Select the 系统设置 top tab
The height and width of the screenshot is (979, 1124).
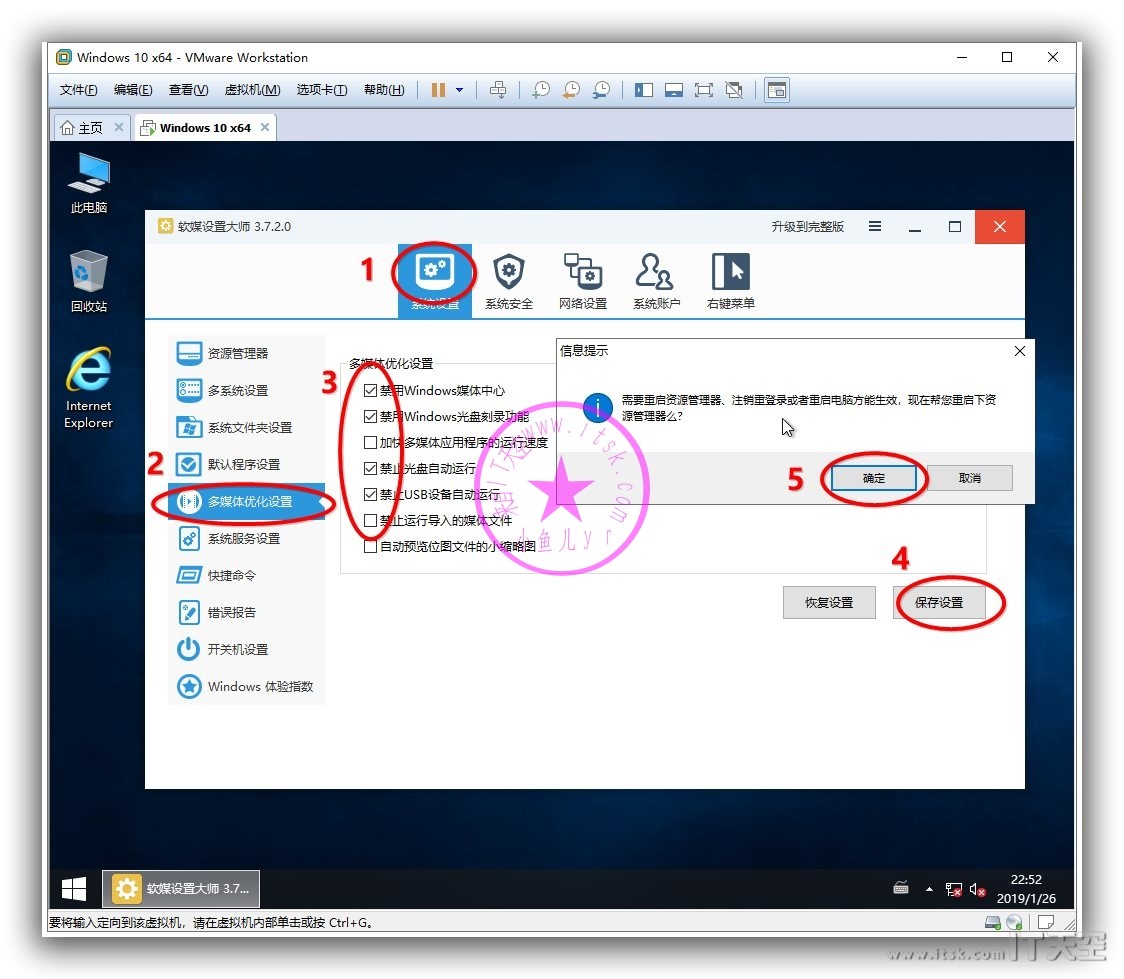click(434, 281)
